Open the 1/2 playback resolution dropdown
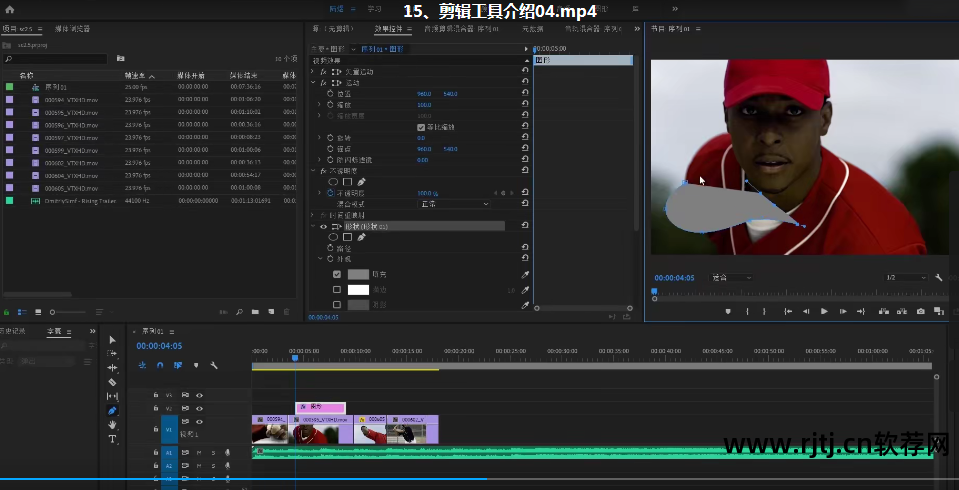Viewport: 959px width, 490px height. coord(904,277)
